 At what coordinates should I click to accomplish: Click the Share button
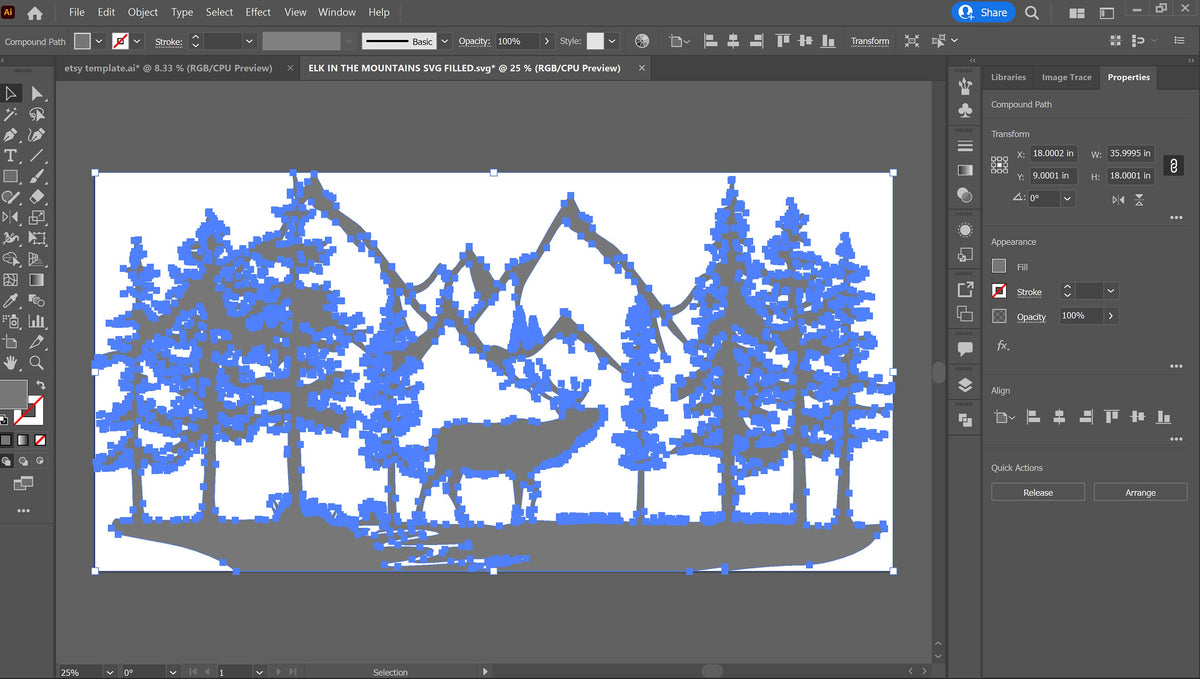(984, 12)
